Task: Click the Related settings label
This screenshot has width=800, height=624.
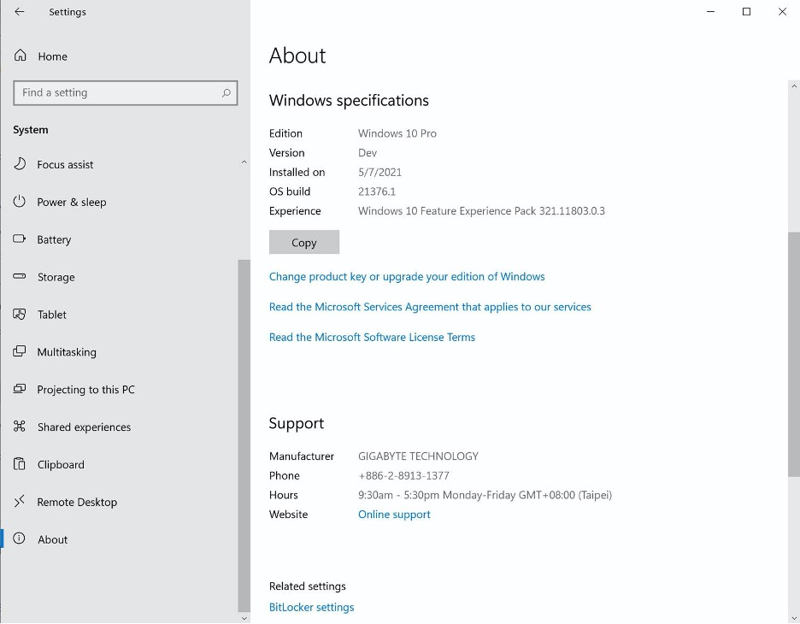Action: click(307, 586)
